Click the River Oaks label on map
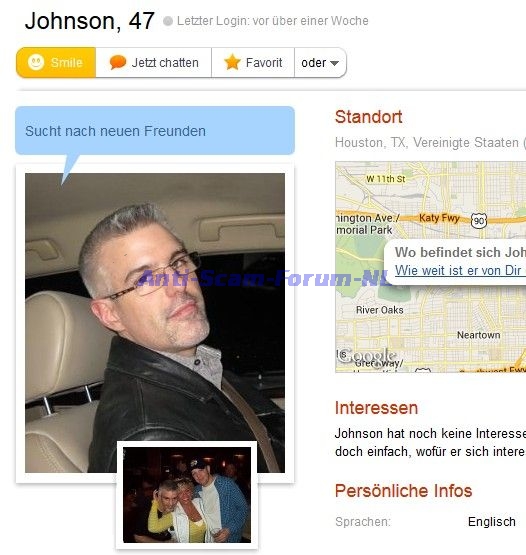Image resolution: width=526 pixels, height=555 pixels. click(379, 310)
